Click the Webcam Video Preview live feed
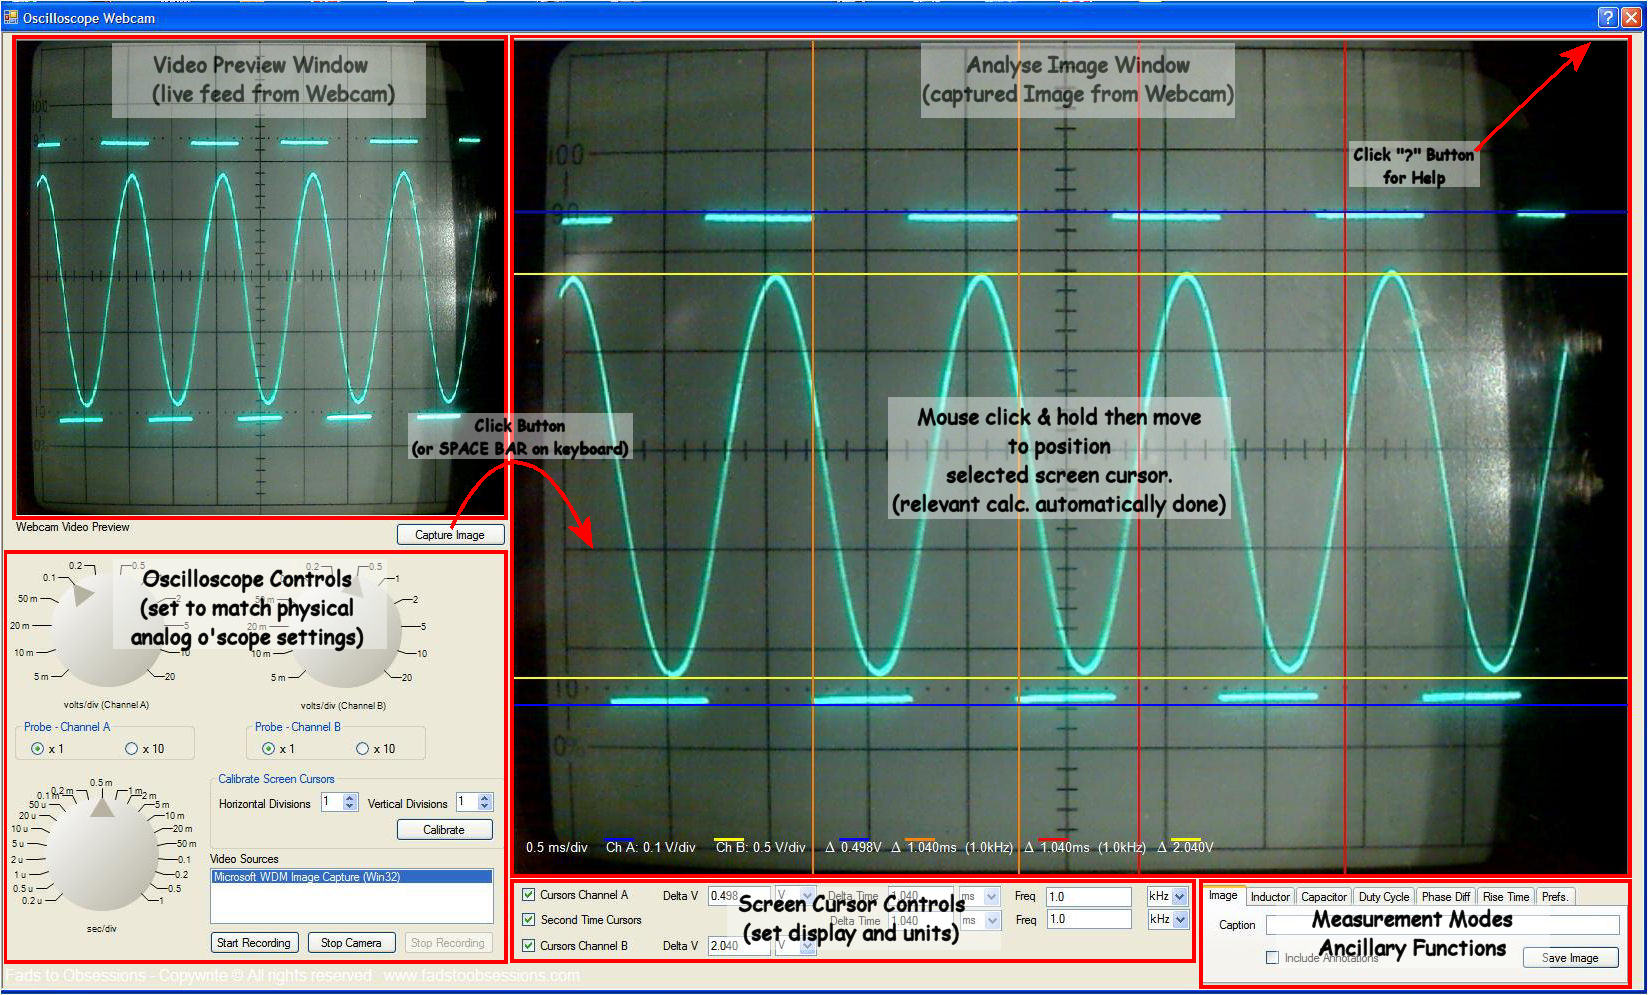The width and height of the screenshot is (1648, 995). [261, 278]
